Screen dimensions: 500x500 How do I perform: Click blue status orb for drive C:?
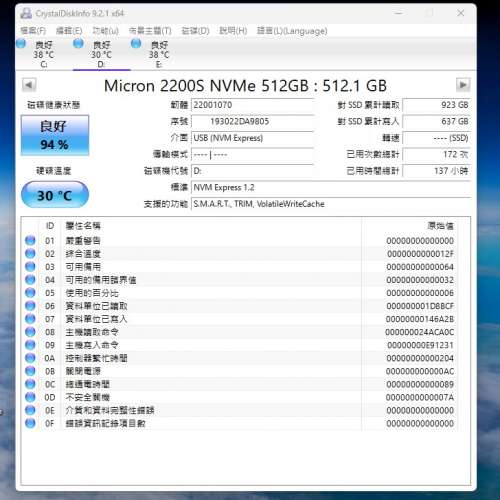(x=21, y=44)
